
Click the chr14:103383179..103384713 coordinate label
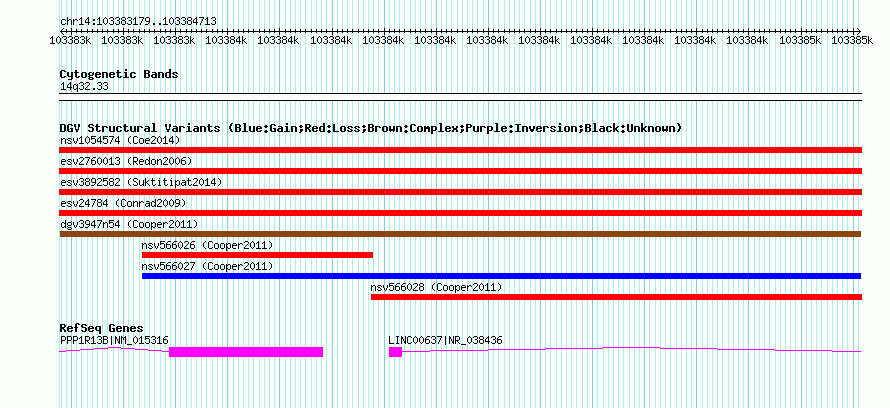(x=138, y=22)
